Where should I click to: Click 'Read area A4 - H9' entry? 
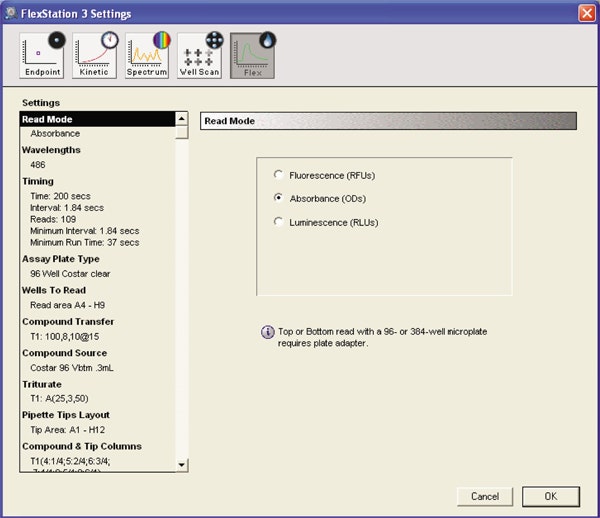click(67, 305)
